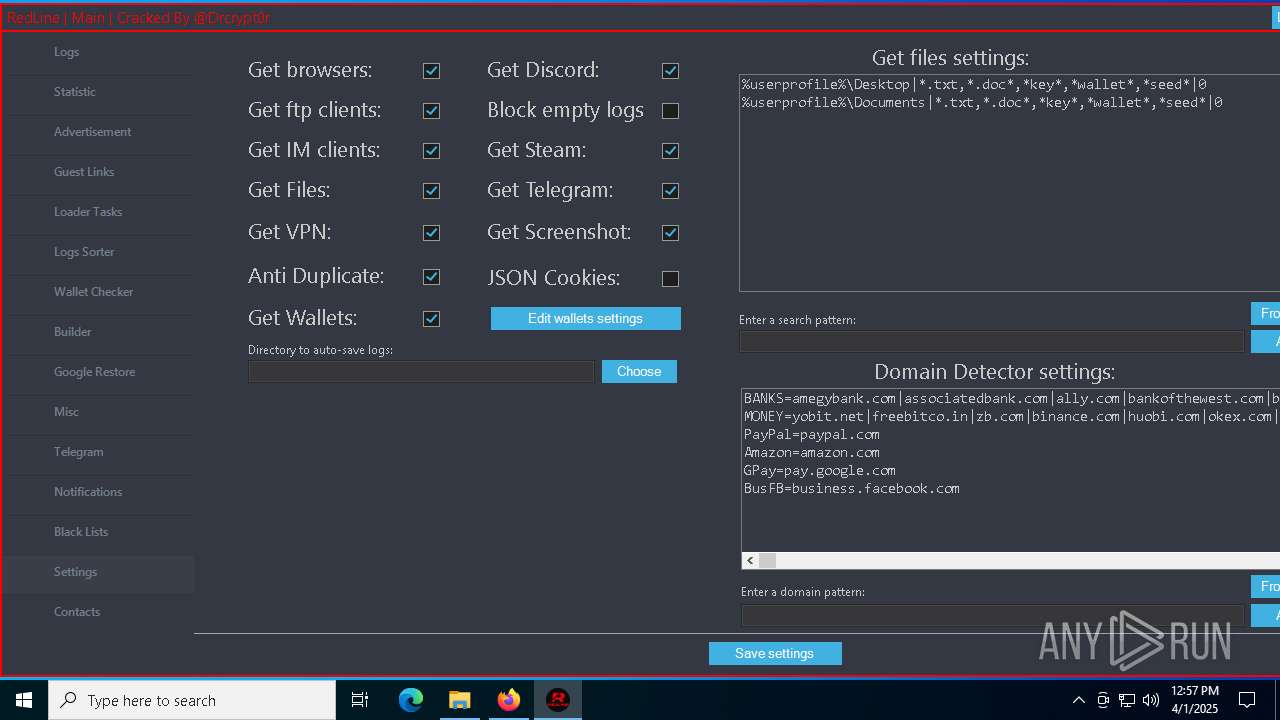This screenshot has width=1280, height=720.
Task: Select the Amazon=amazon.com line
Action: (812, 452)
